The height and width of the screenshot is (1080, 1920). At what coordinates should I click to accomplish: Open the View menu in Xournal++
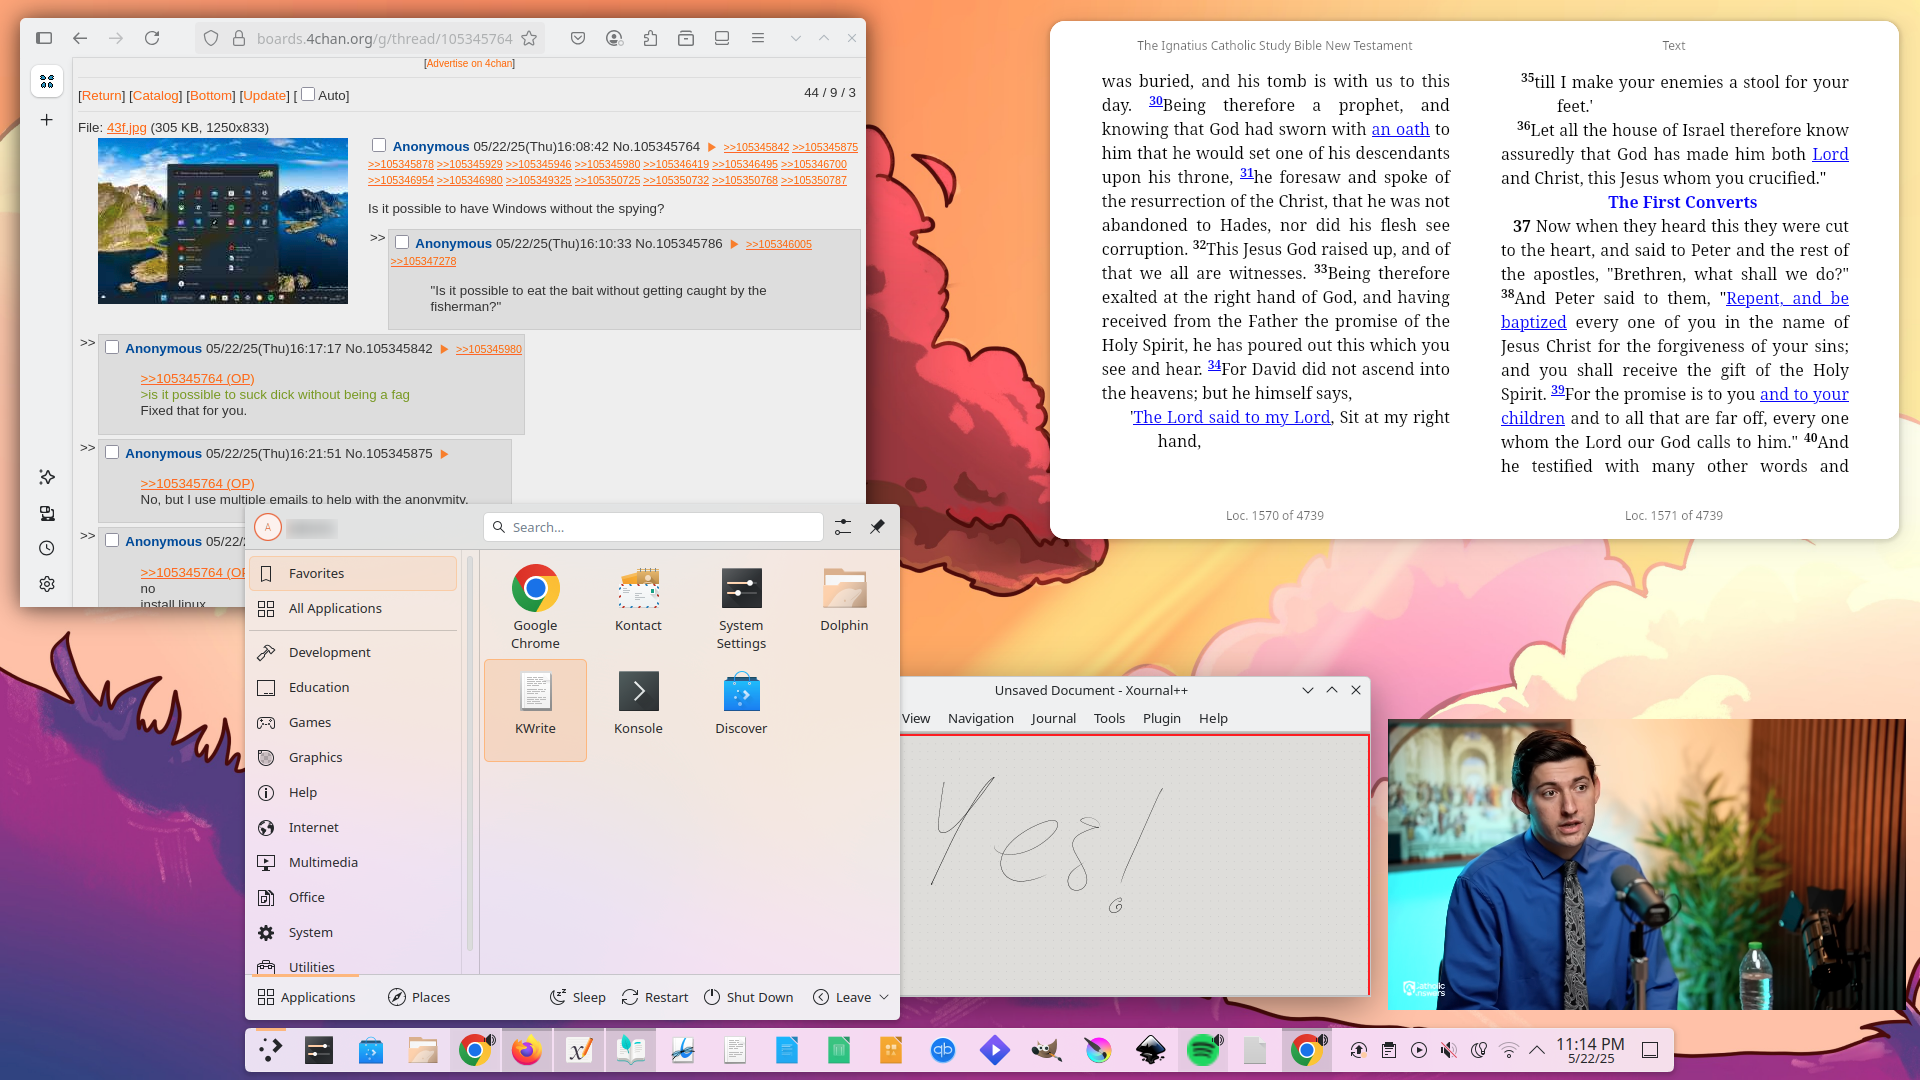tap(916, 718)
